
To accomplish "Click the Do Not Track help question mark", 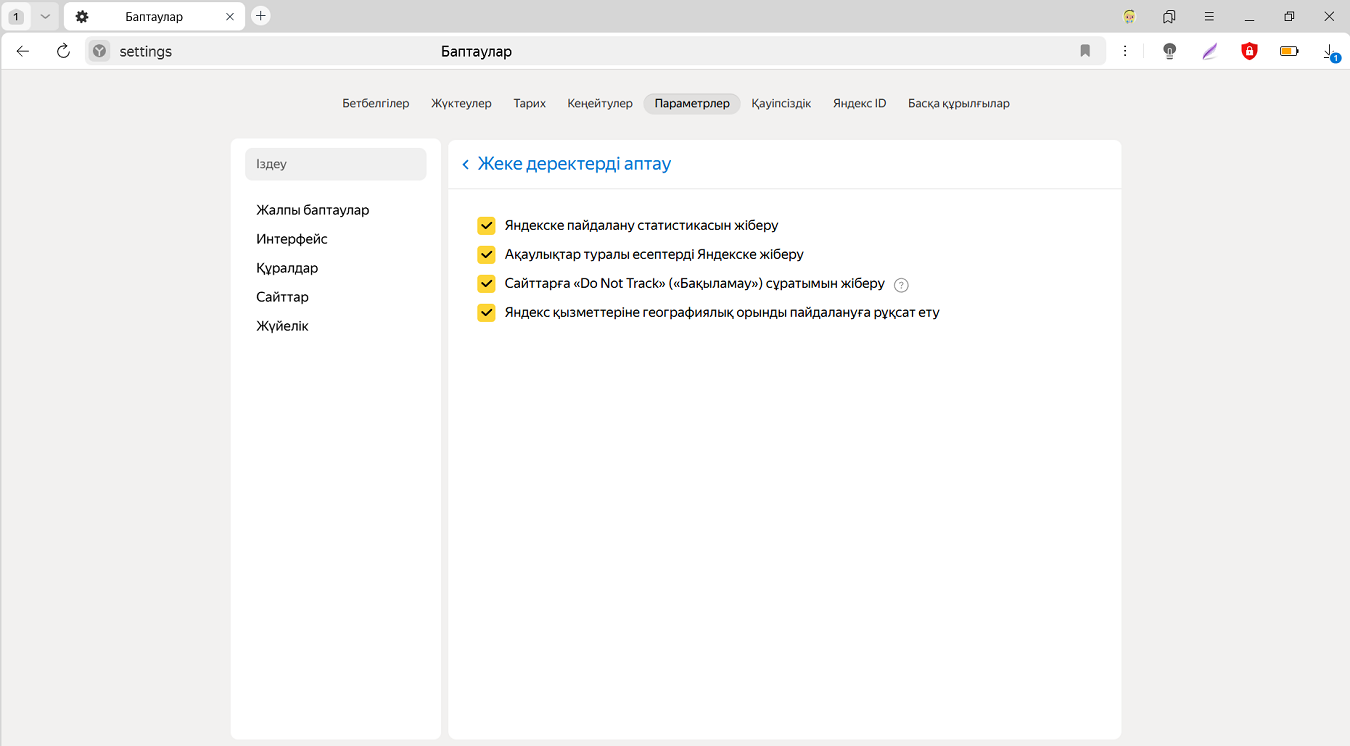I will click(901, 284).
